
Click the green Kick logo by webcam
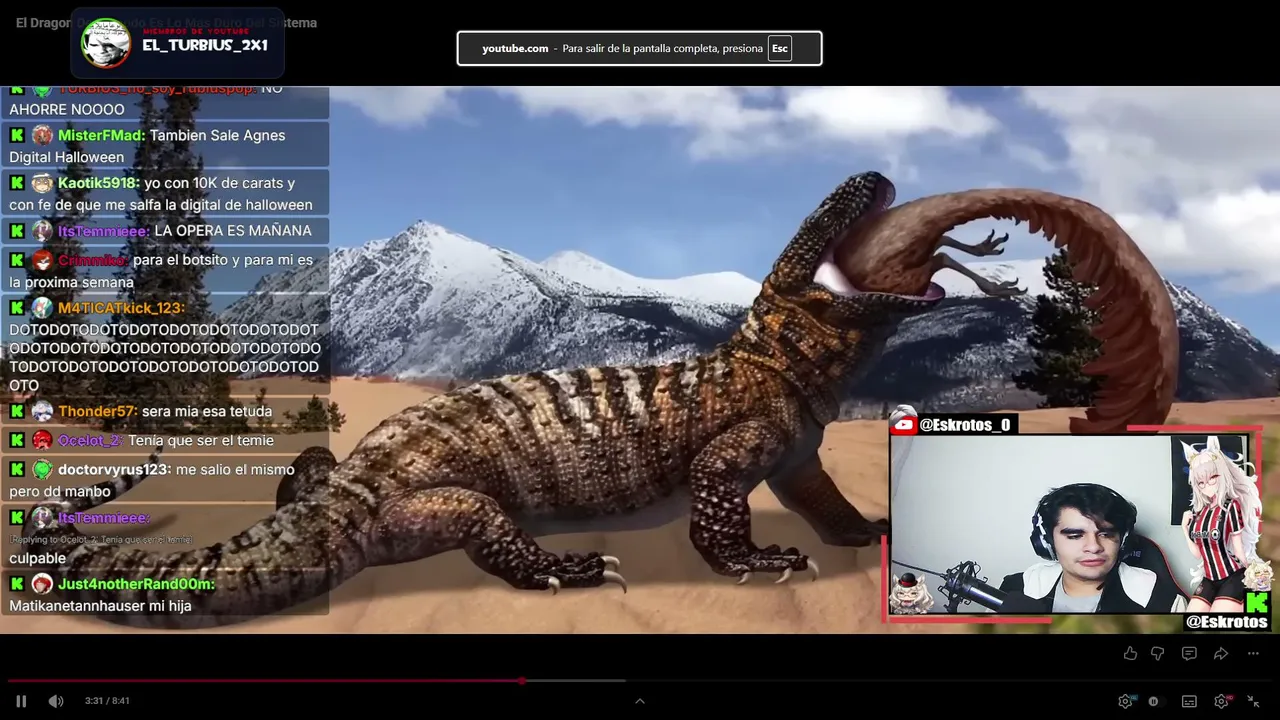coord(1257,602)
